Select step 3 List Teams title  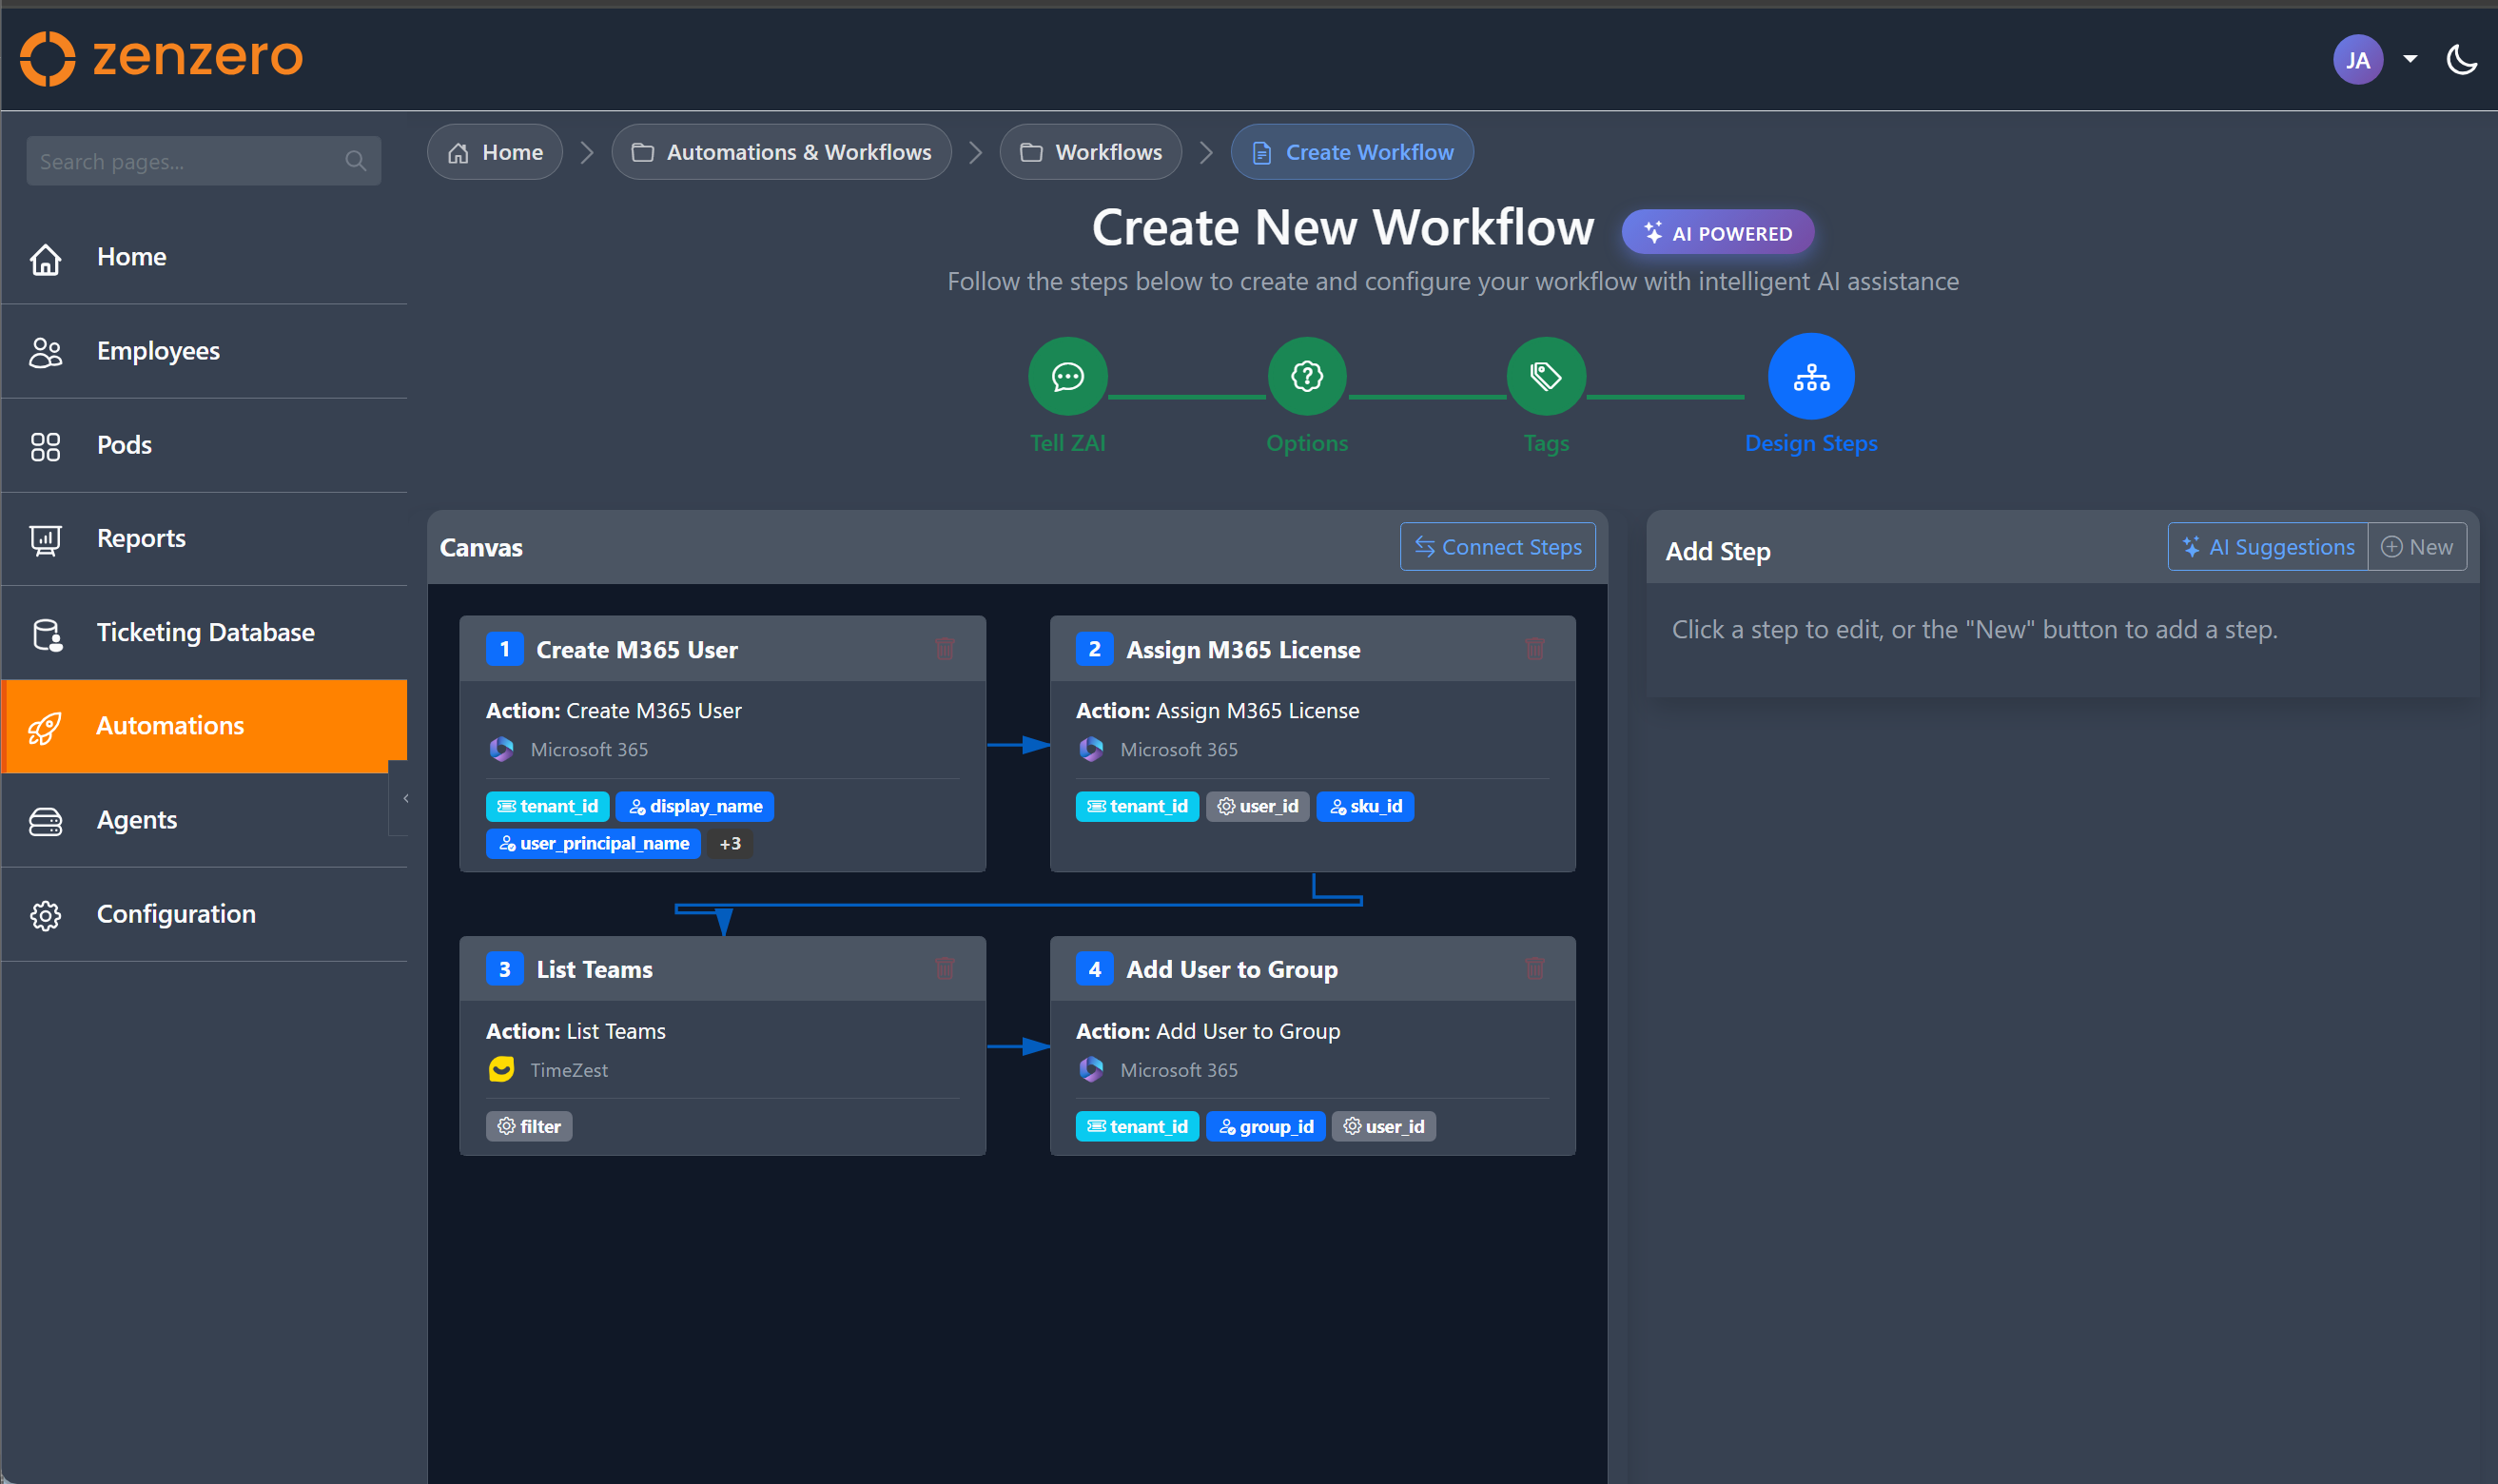[x=594, y=970]
